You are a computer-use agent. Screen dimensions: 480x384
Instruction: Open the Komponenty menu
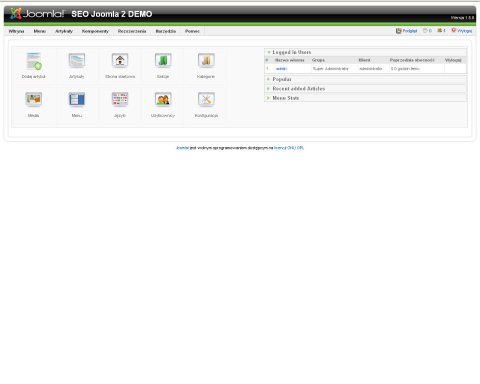(x=95, y=31)
